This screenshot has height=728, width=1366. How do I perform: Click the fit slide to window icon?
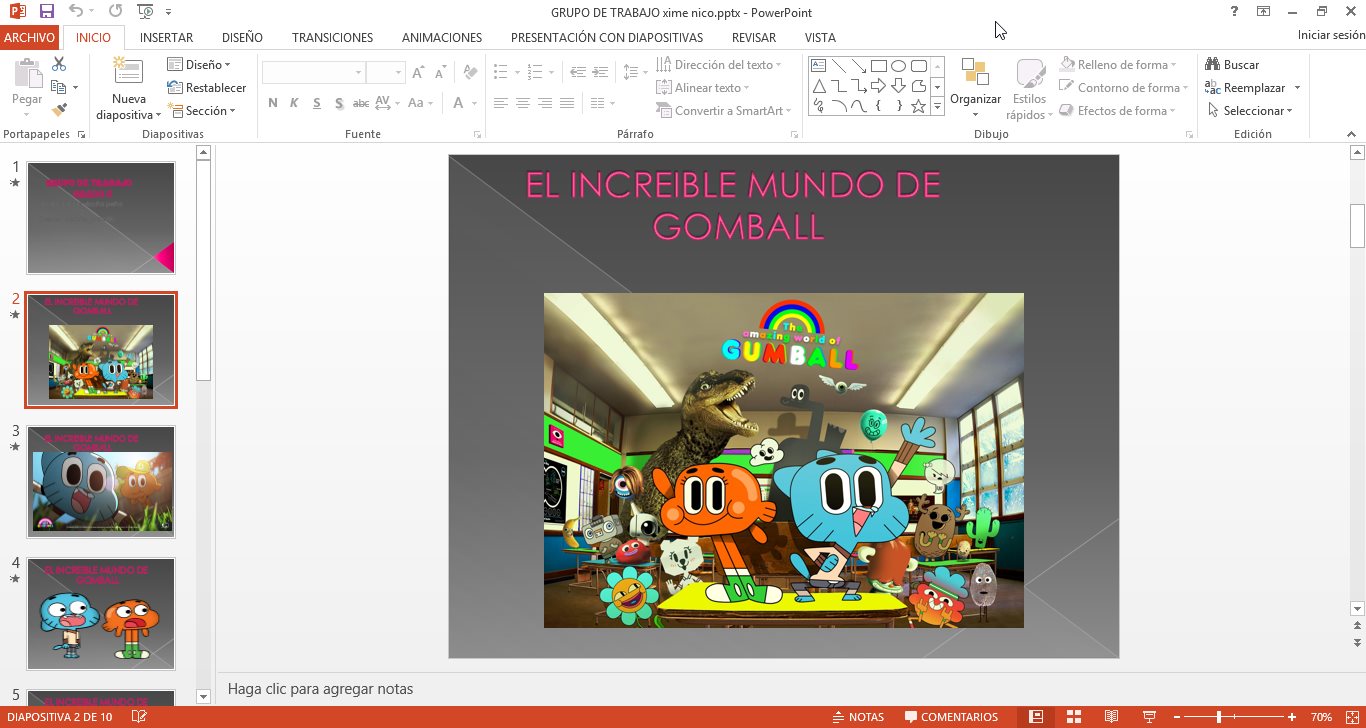point(1353,717)
